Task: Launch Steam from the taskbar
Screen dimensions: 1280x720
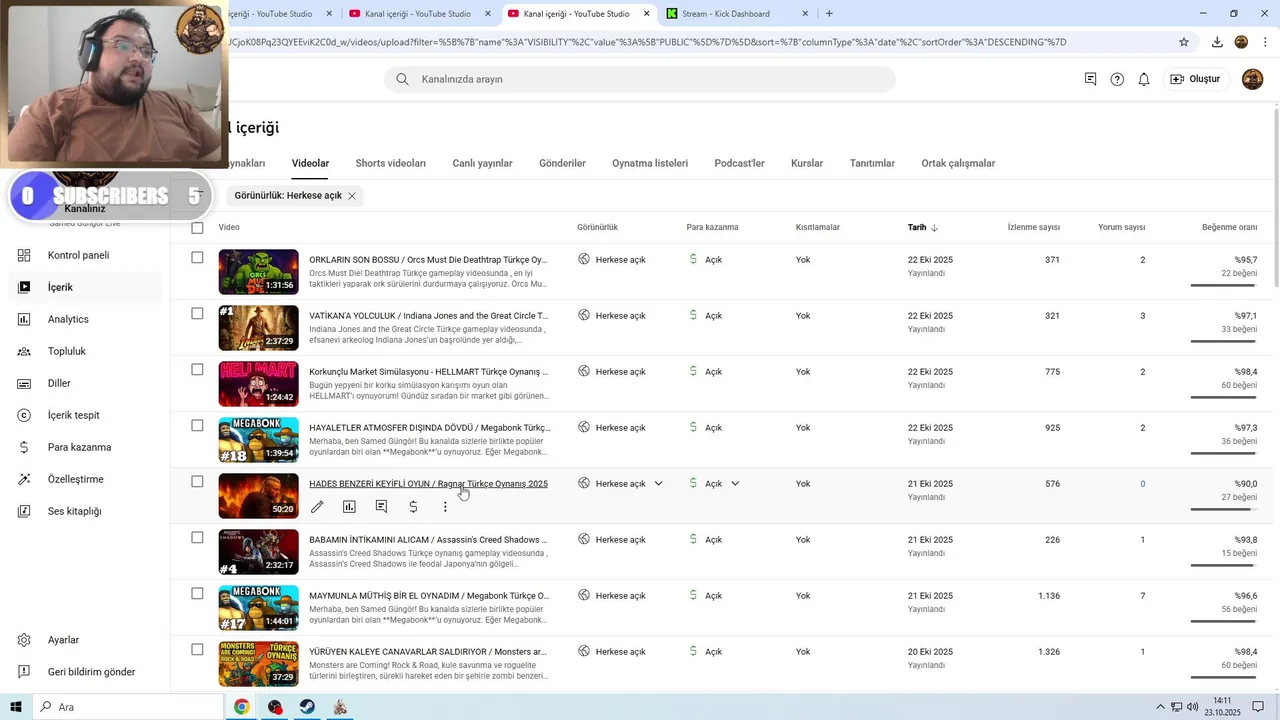Action: pyautogui.click(x=307, y=707)
